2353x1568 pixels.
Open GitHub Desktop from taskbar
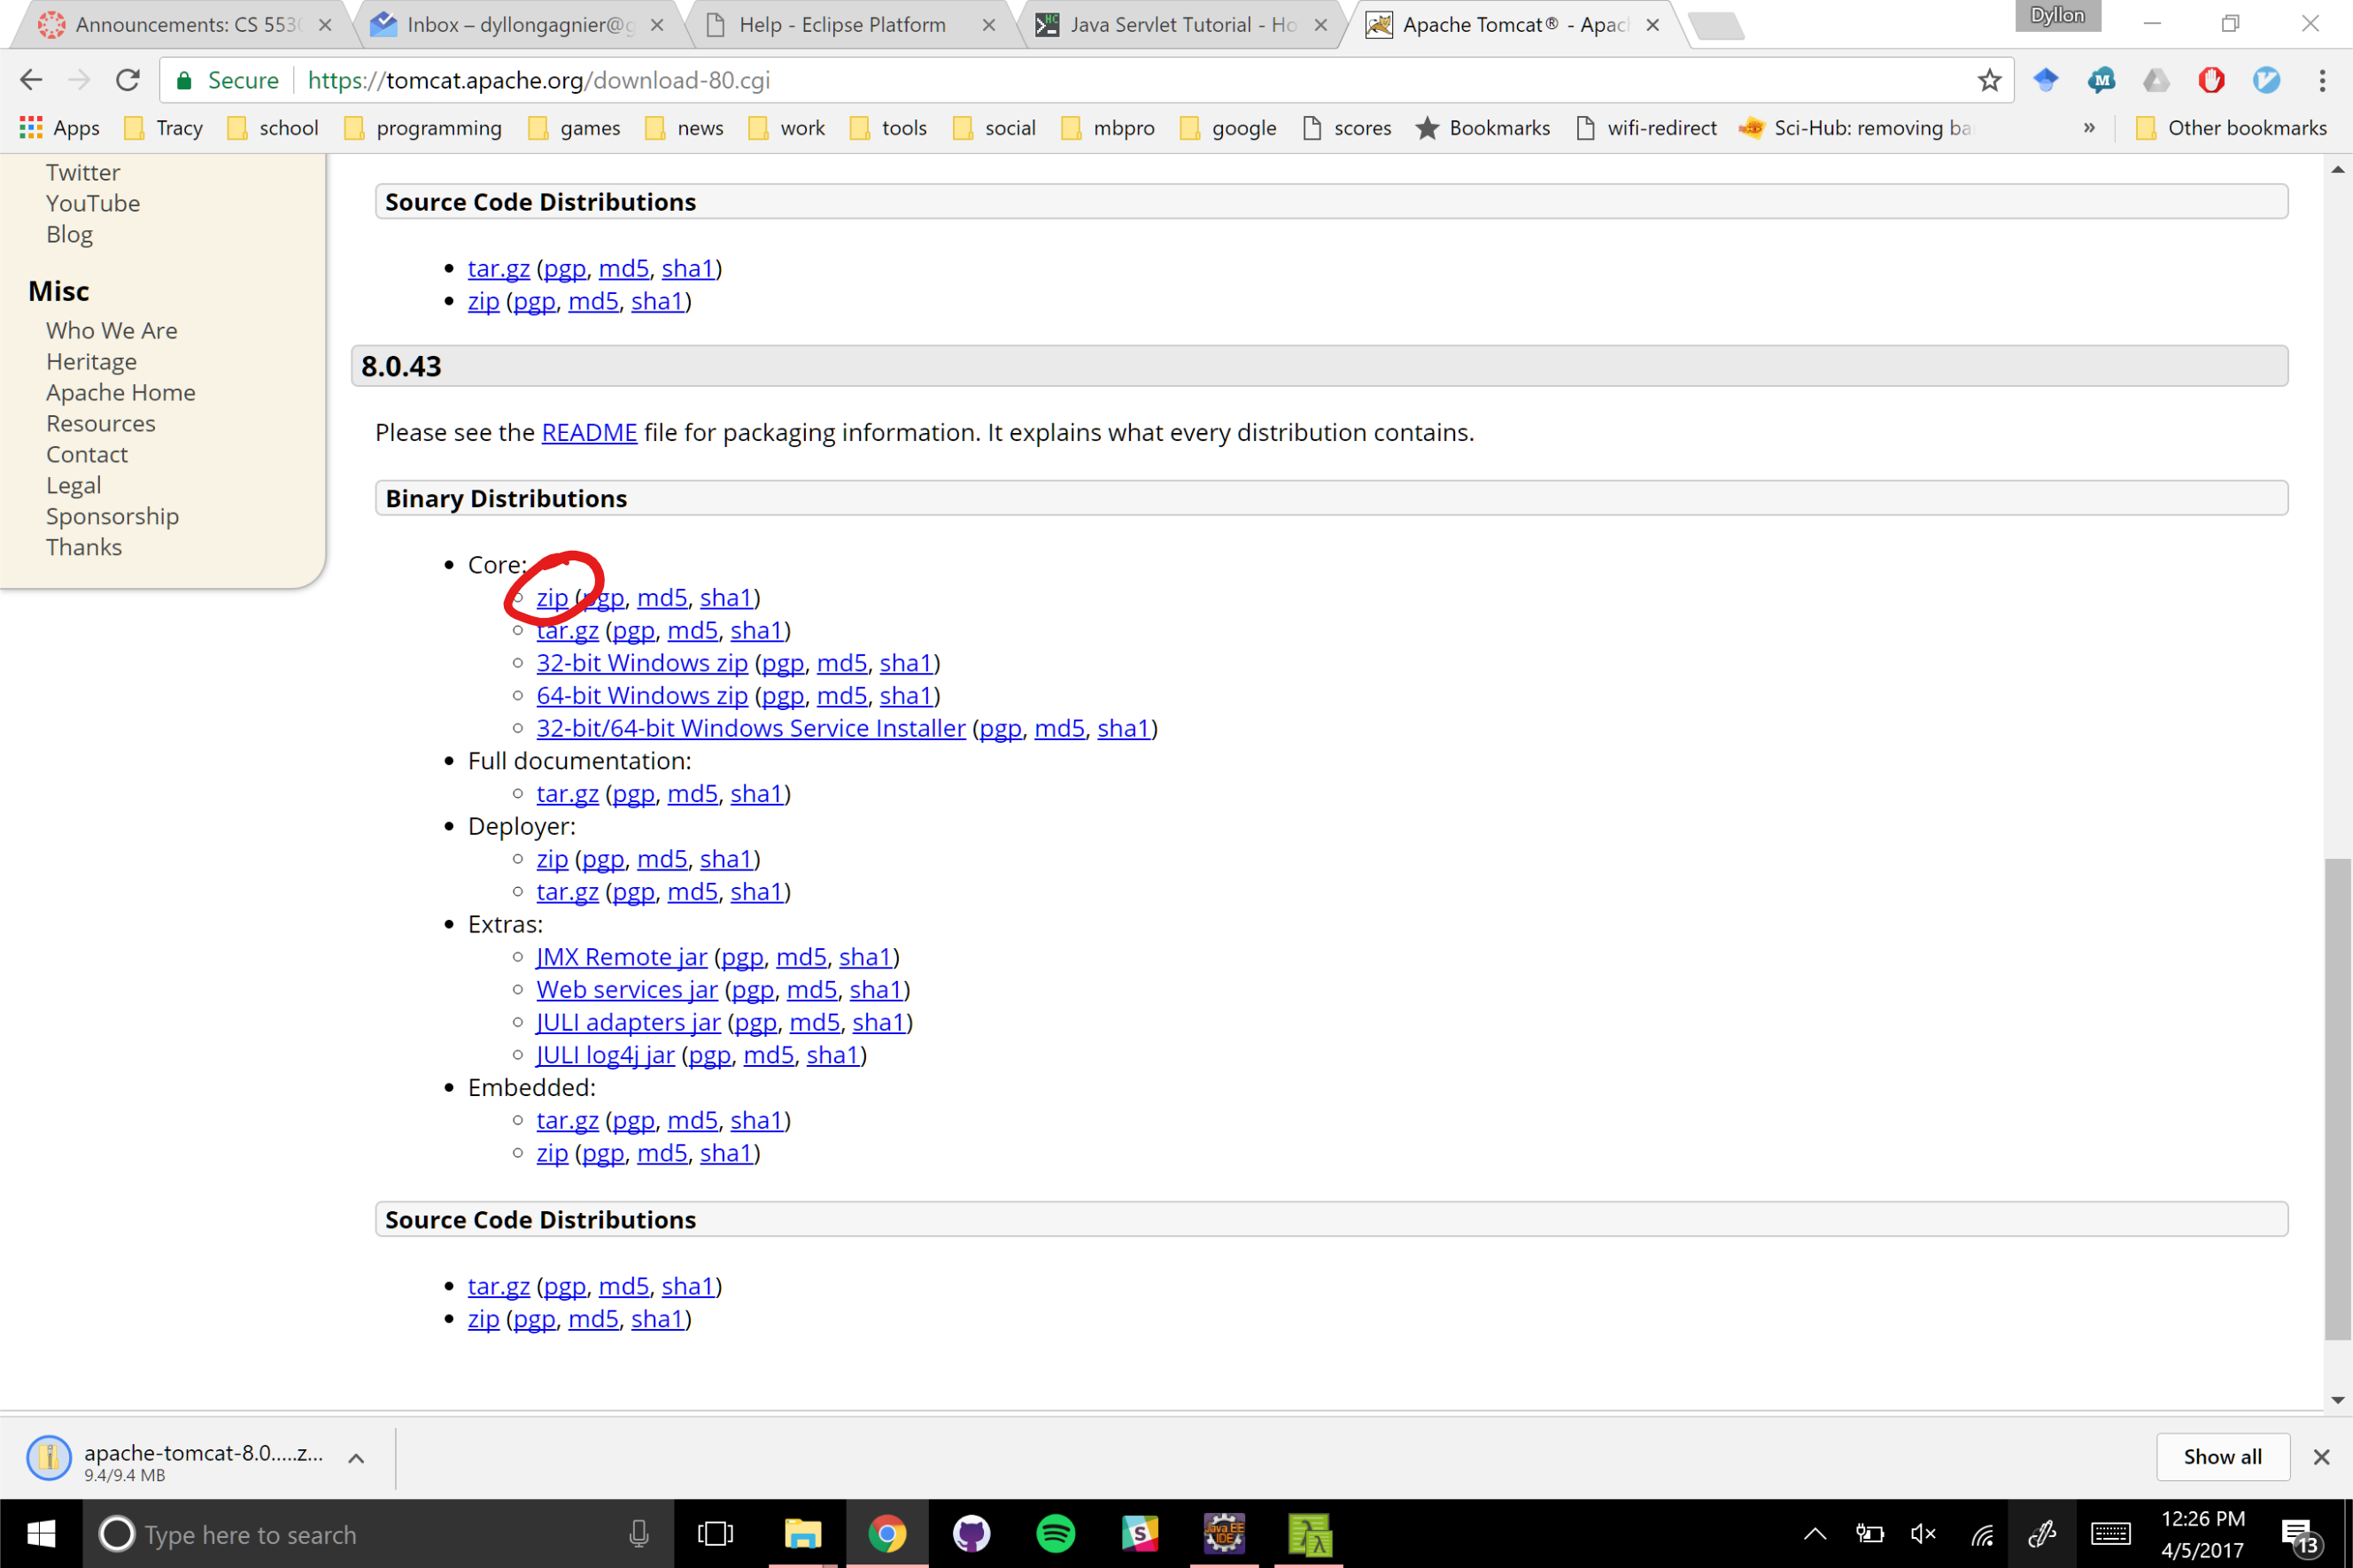coord(971,1533)
